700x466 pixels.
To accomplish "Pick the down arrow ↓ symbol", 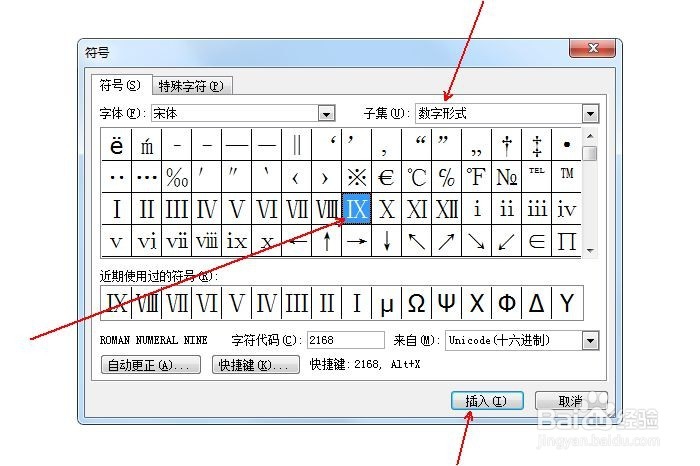I will (x=387, y=241).
